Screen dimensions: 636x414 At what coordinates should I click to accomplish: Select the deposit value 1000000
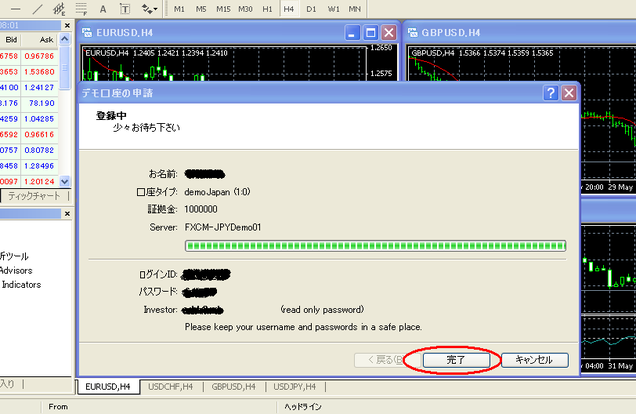201,209
